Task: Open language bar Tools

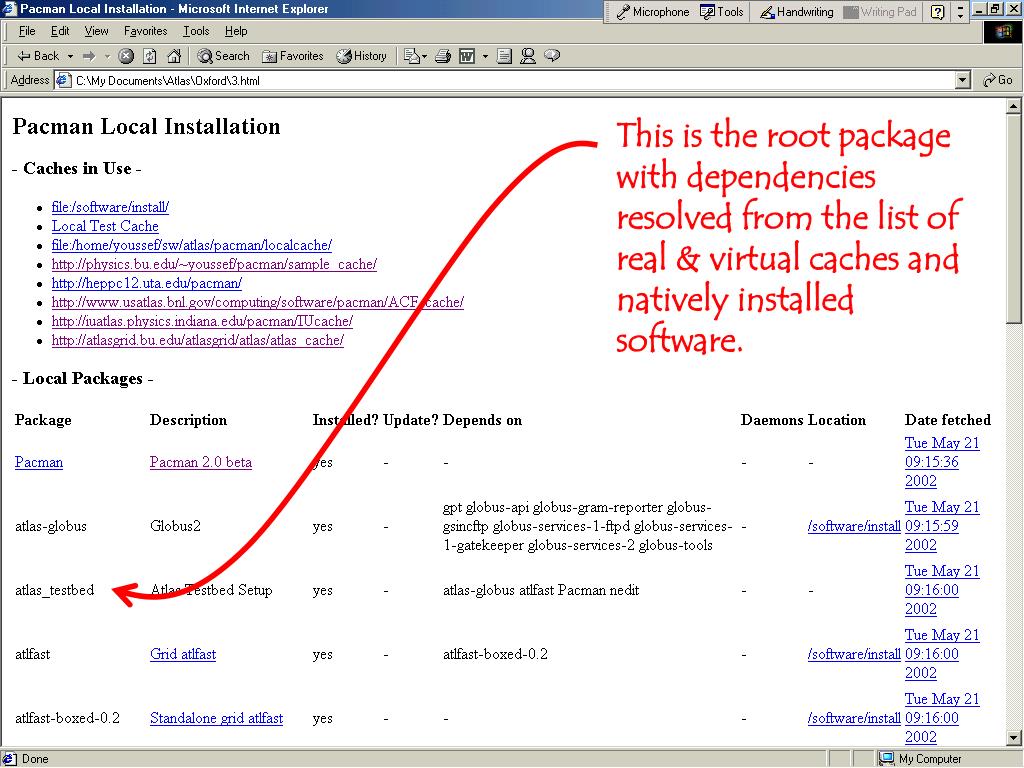Action: (x=722, y=12)
